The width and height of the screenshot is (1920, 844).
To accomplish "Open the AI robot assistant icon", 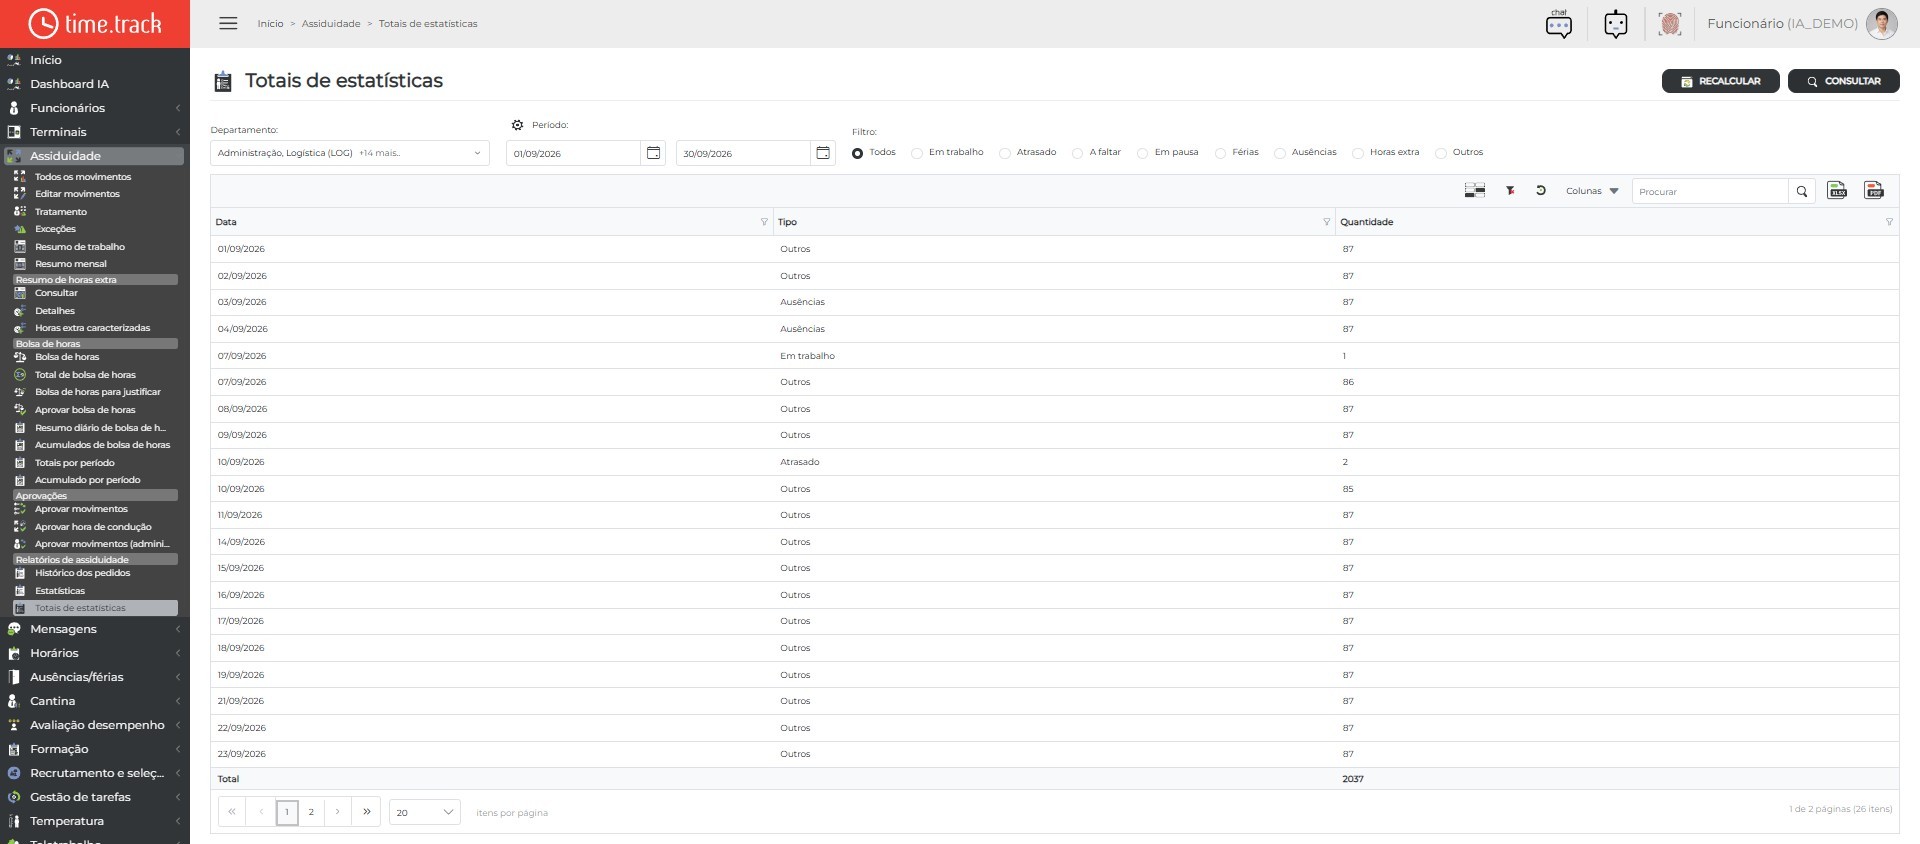I will 1616,24.
